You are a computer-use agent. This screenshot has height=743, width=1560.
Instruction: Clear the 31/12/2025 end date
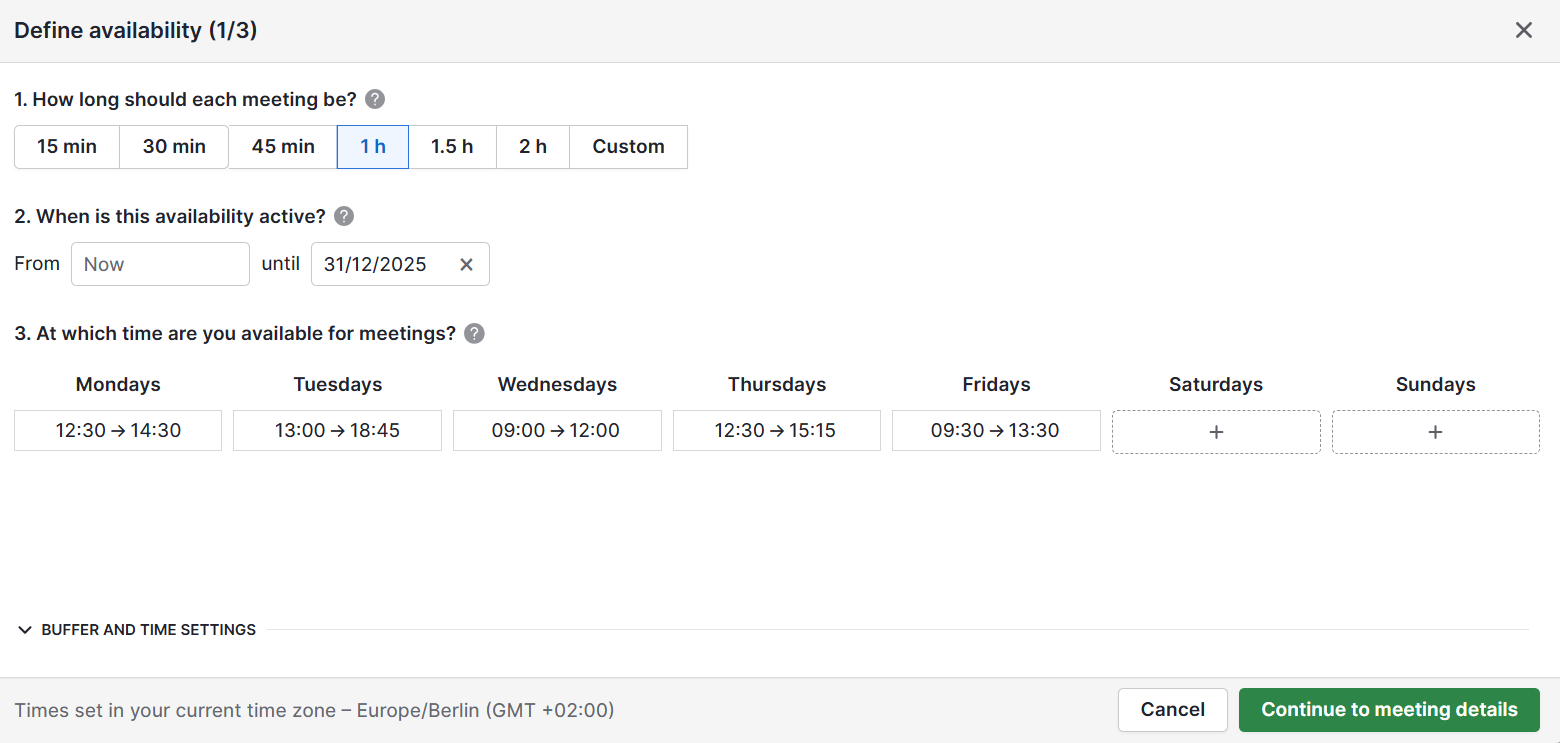click(x=466, y=264)
